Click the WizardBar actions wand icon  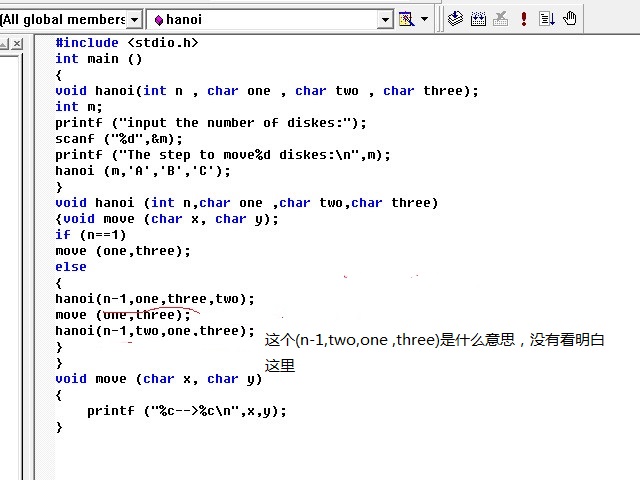click(406, 19)
